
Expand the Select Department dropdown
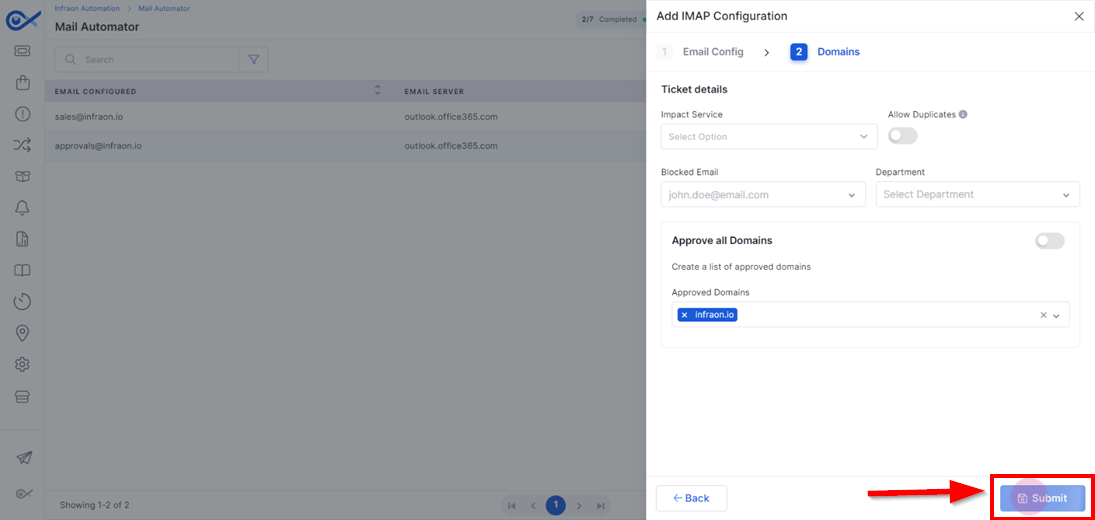pos(978,195)
